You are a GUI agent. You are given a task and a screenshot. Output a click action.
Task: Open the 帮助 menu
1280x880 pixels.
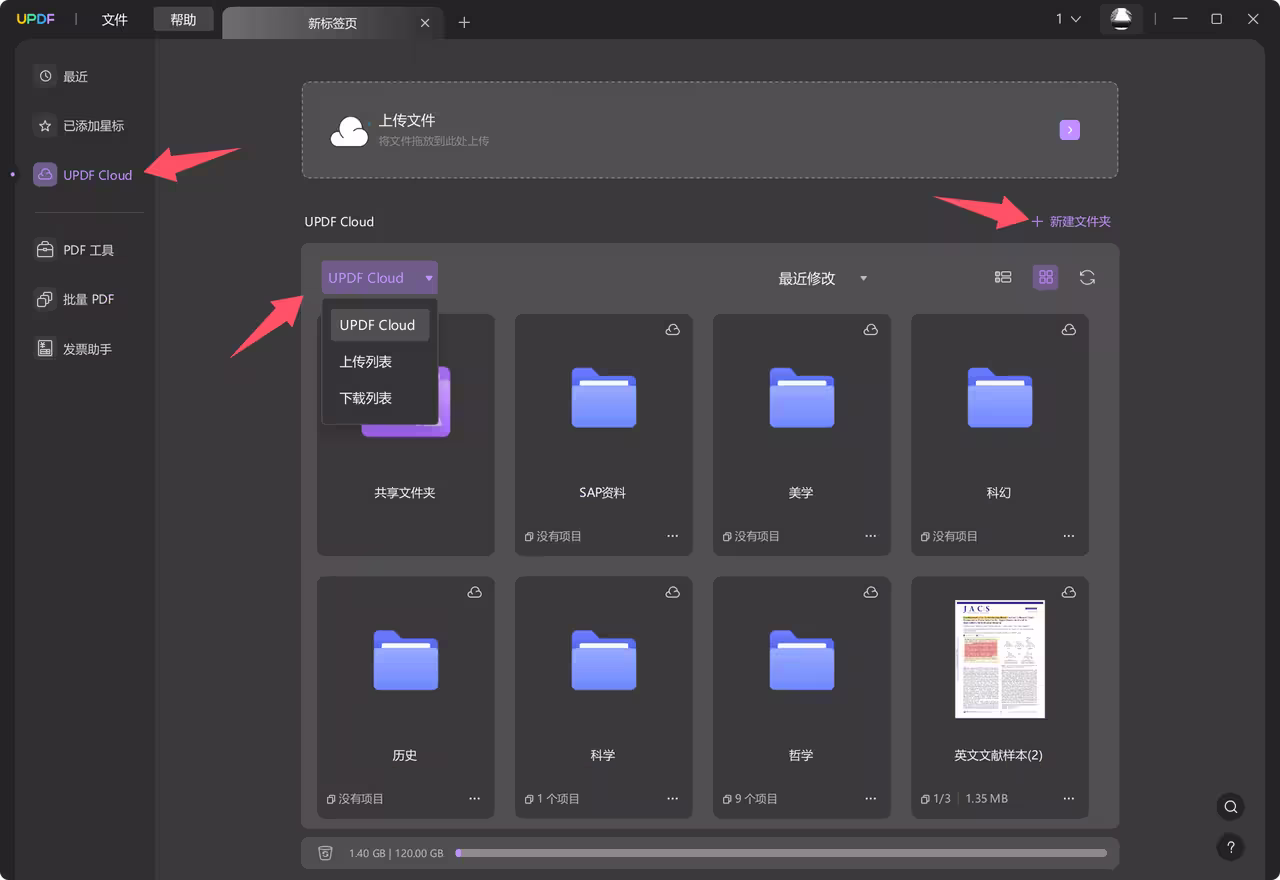tap(183, 19)
